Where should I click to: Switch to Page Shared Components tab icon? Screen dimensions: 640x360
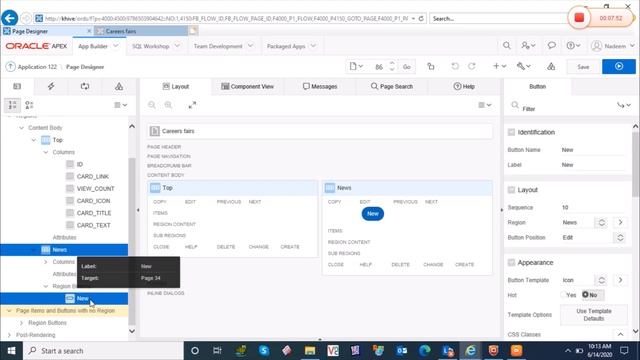point(119,86)
